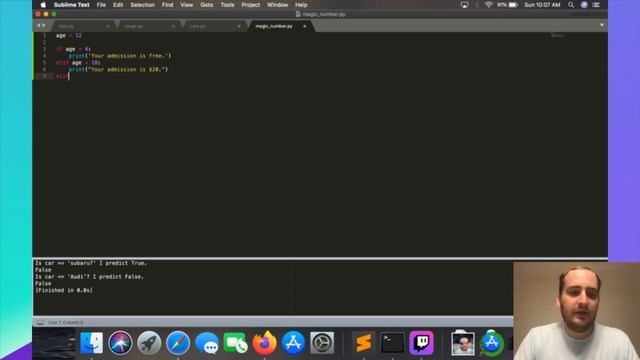640x360 pixels.
Task: Click line number 1 in the gutter
Action: tap(44, 36)
